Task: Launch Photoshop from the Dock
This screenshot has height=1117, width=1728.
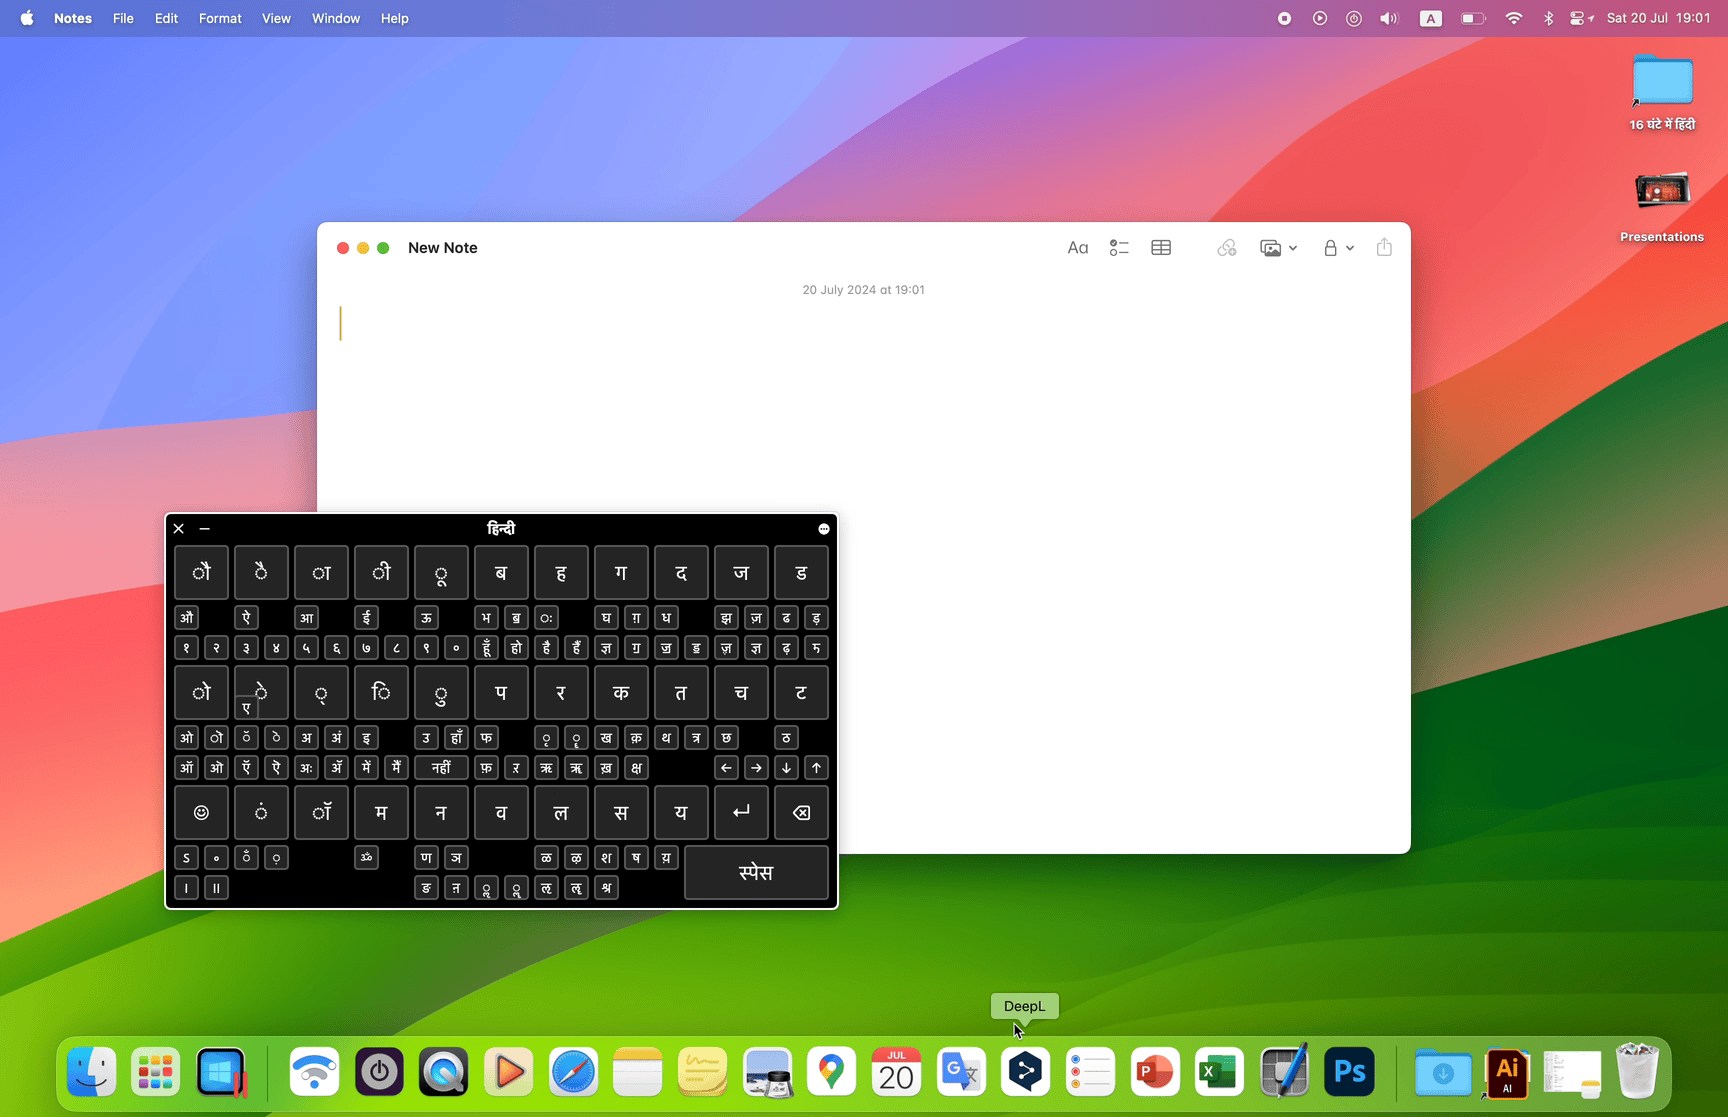Action: [x=1349, y=1072]
